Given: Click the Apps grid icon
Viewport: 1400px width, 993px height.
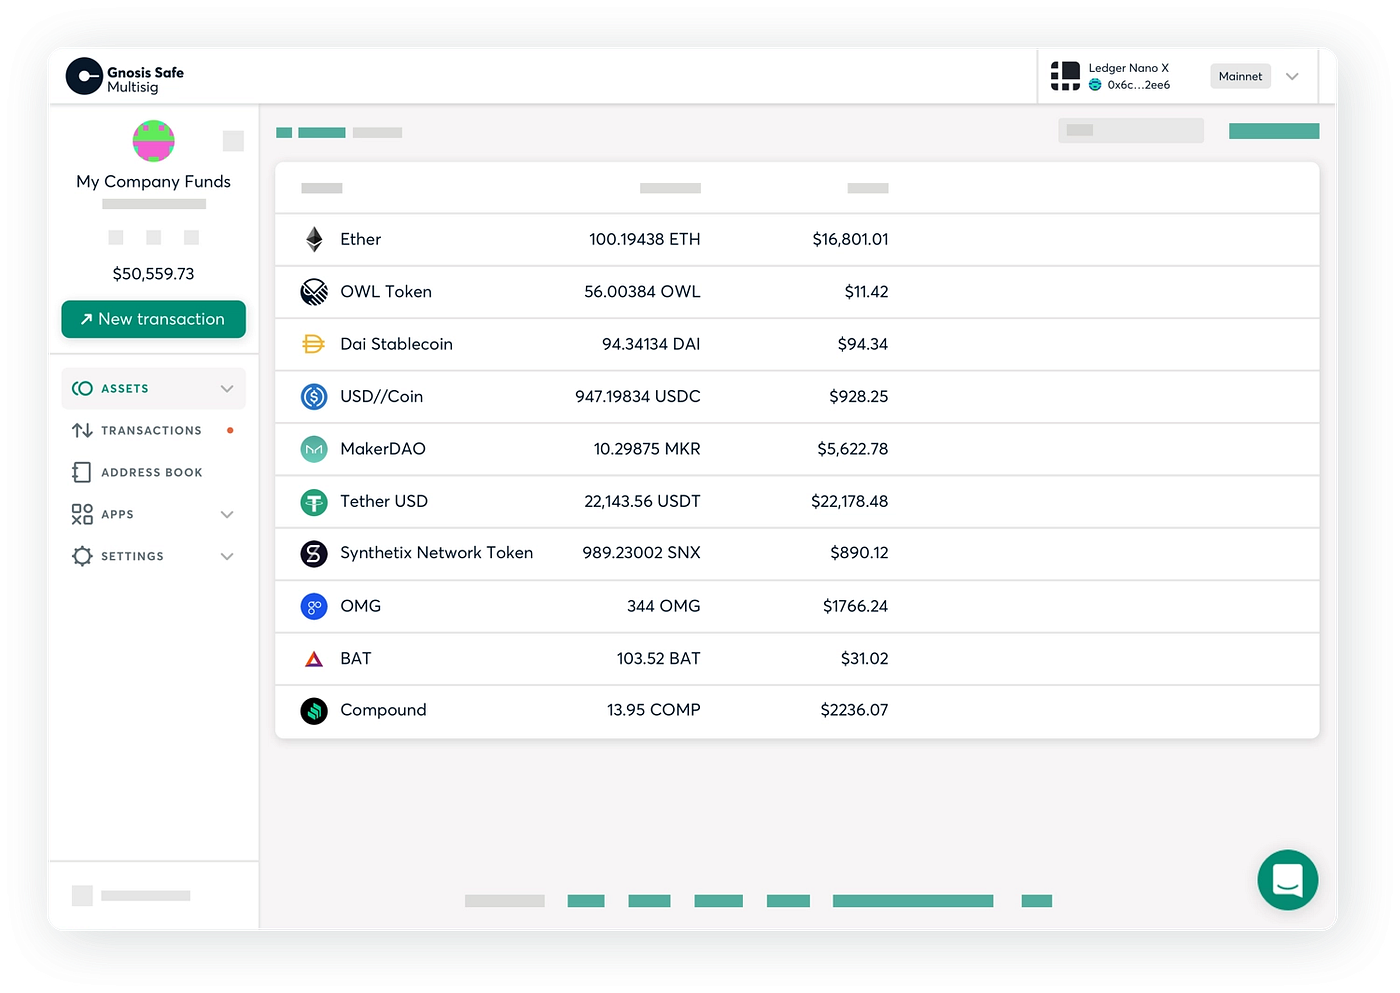Looking at the screenshot, I should pos(82,514).
